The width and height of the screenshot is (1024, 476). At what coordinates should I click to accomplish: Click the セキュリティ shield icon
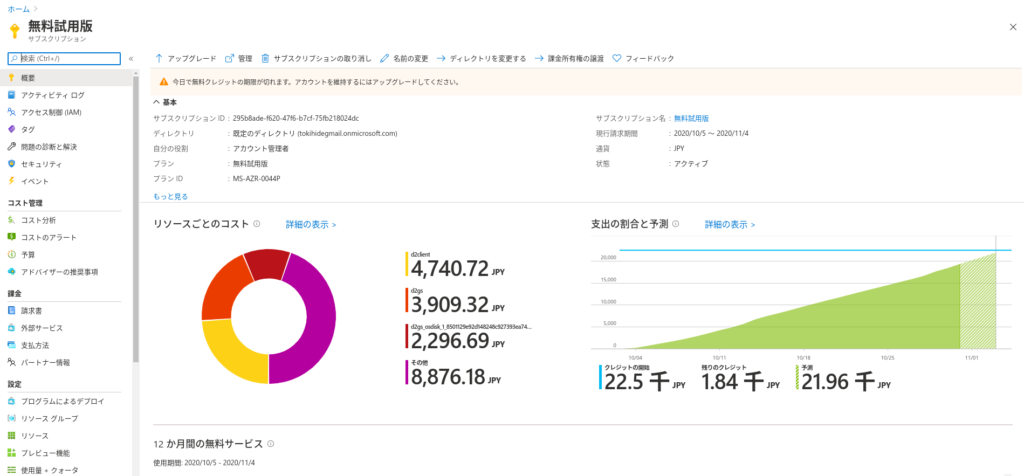pyautogui.click(x=12, y=164)
